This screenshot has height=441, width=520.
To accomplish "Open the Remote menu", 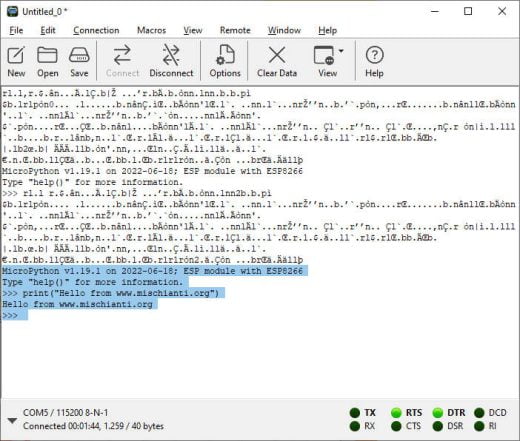I will pyautogui.click(x=235, y=30).
